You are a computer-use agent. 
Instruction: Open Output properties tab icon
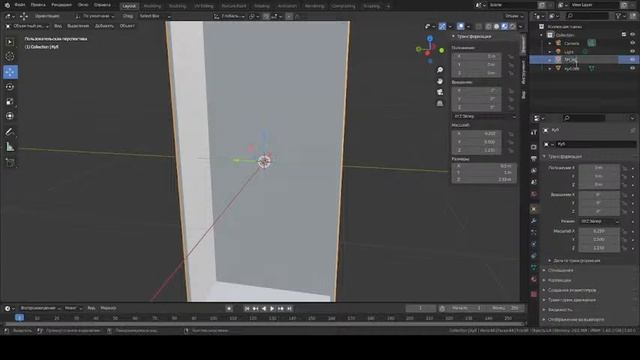click(534, 158)
